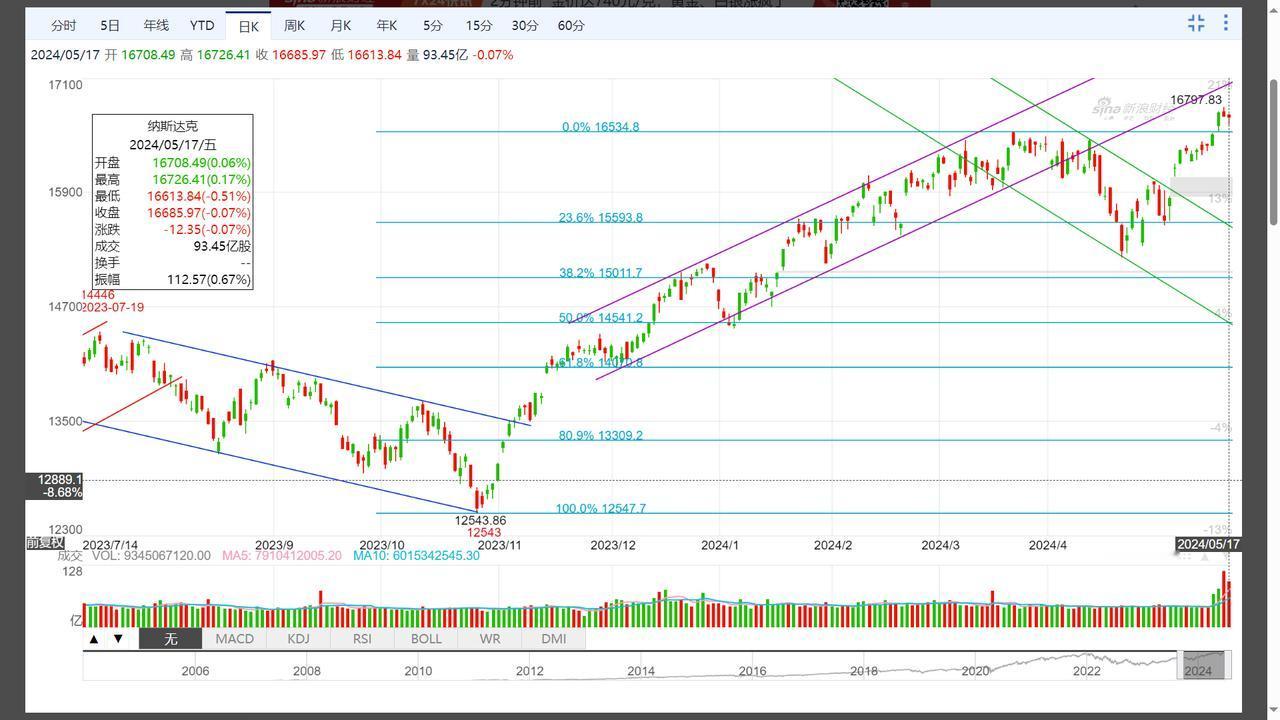This screenshot has width=1280, height=720.
Task: Turn on the DMI indicator
Action: tap(553, 638)
